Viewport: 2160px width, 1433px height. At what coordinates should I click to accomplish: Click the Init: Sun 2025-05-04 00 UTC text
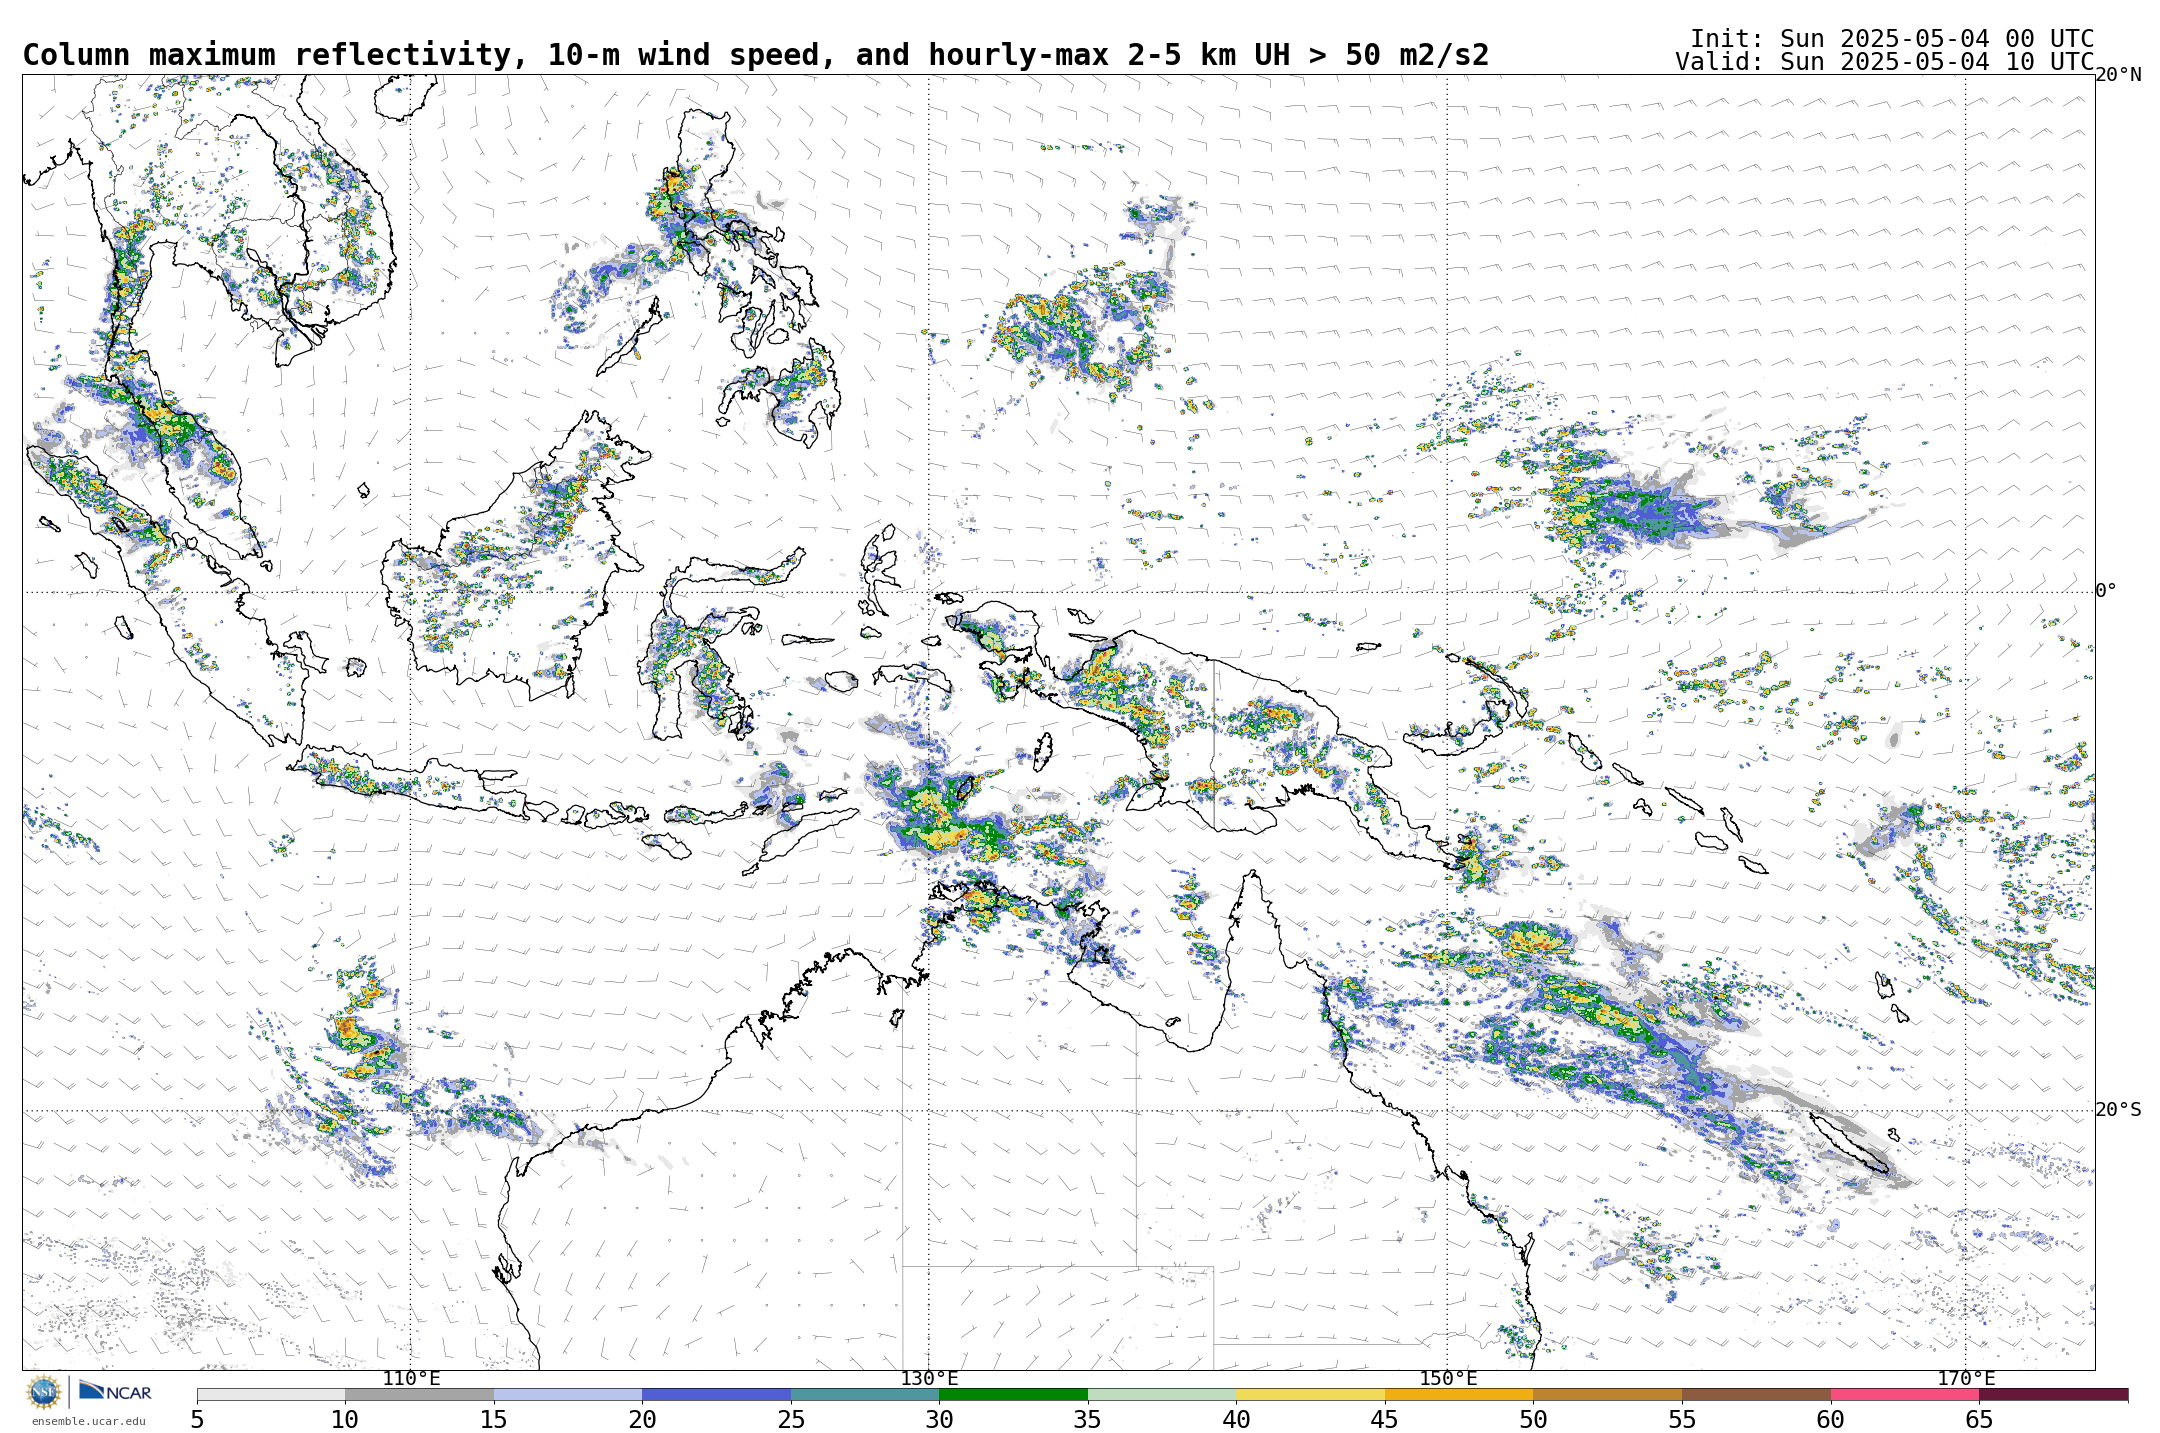(x=1892, y=39)
